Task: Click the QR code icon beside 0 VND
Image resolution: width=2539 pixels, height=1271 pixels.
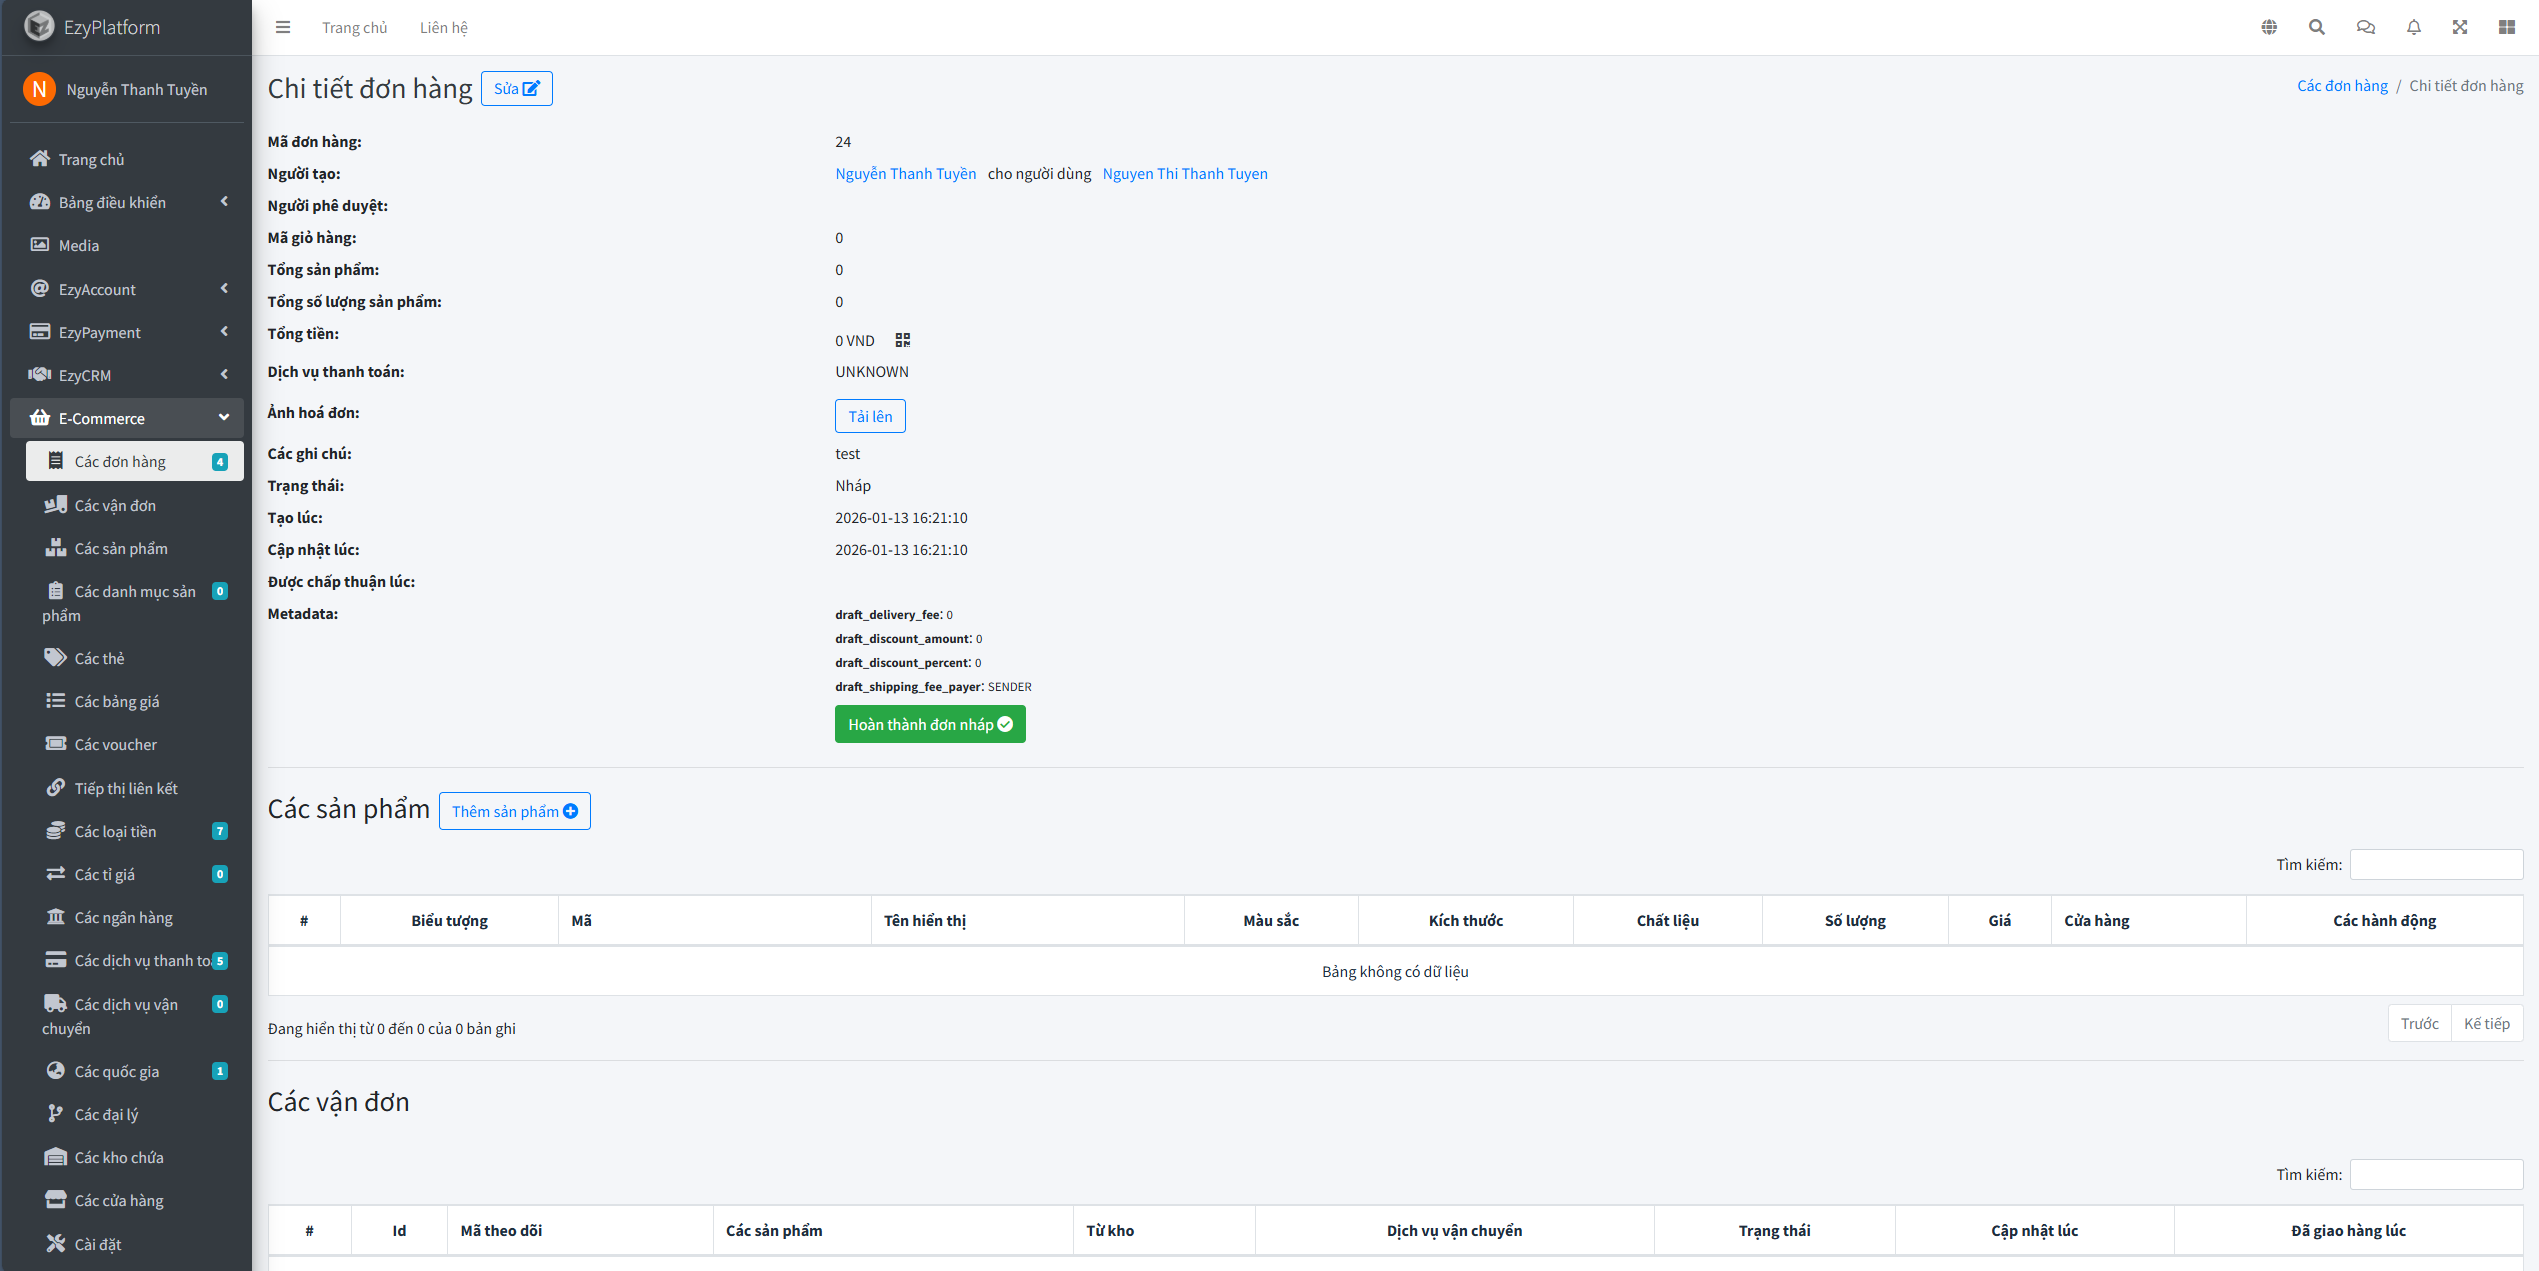Action: [902, 340]
